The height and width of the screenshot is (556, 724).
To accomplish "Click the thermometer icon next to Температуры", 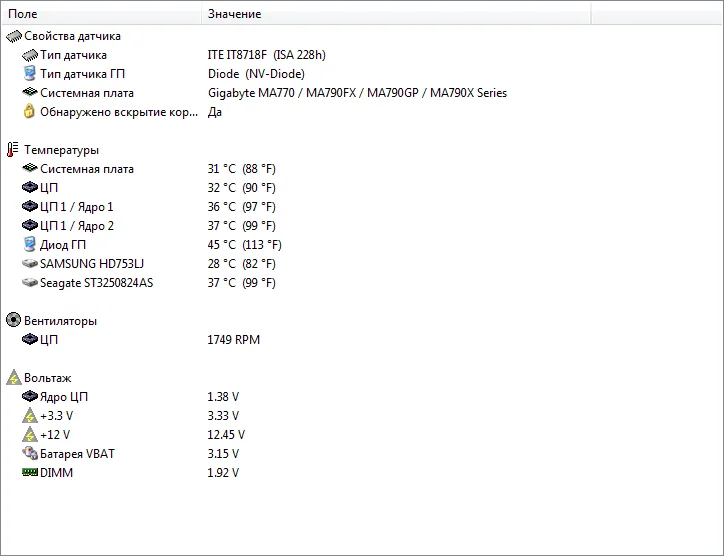I will 12,150.
